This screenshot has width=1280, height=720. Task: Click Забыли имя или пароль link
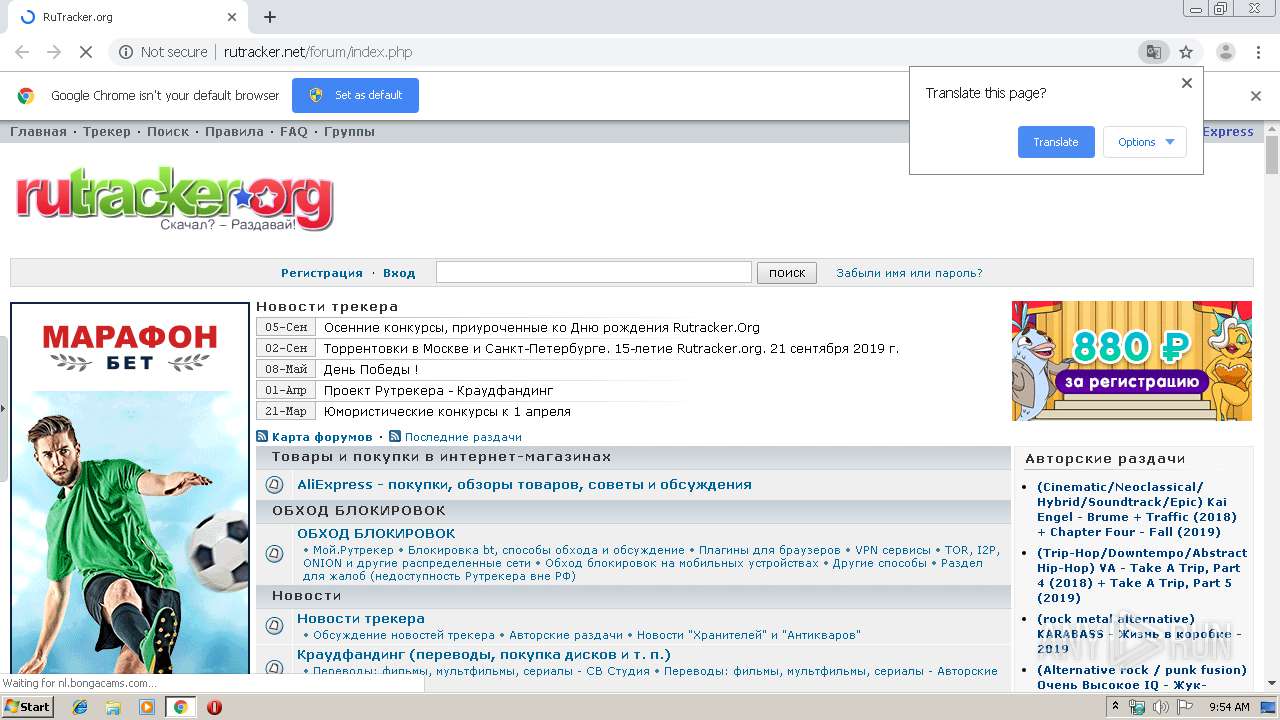pos(909,273)
